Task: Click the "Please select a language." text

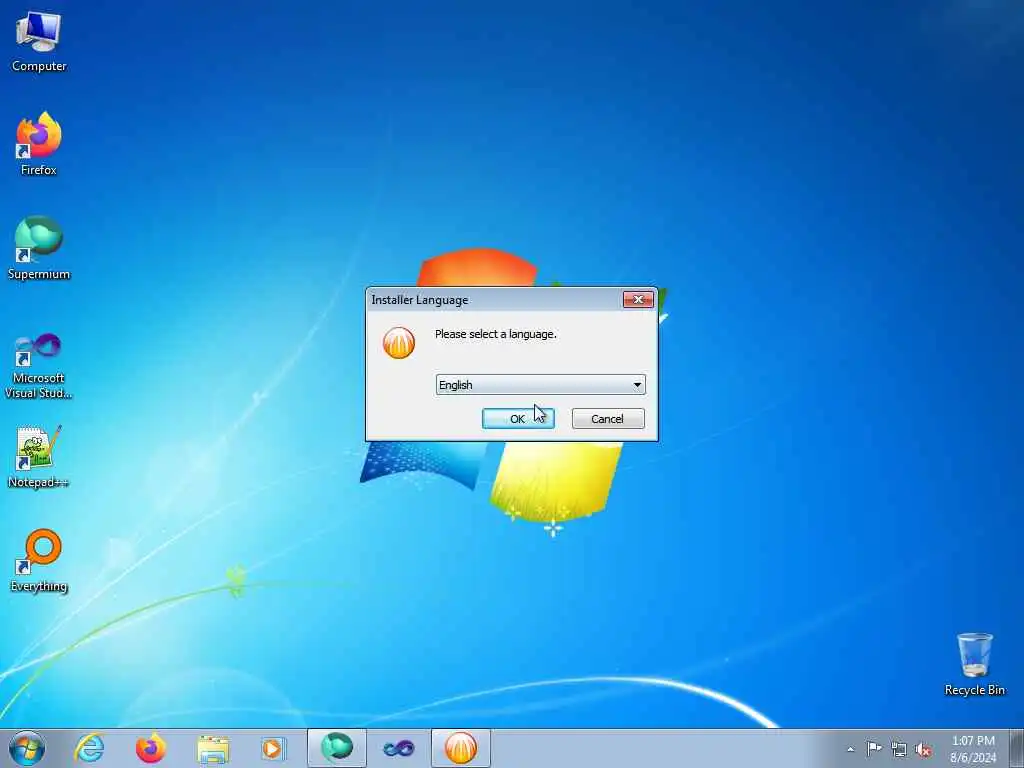Action: point(495,334)
